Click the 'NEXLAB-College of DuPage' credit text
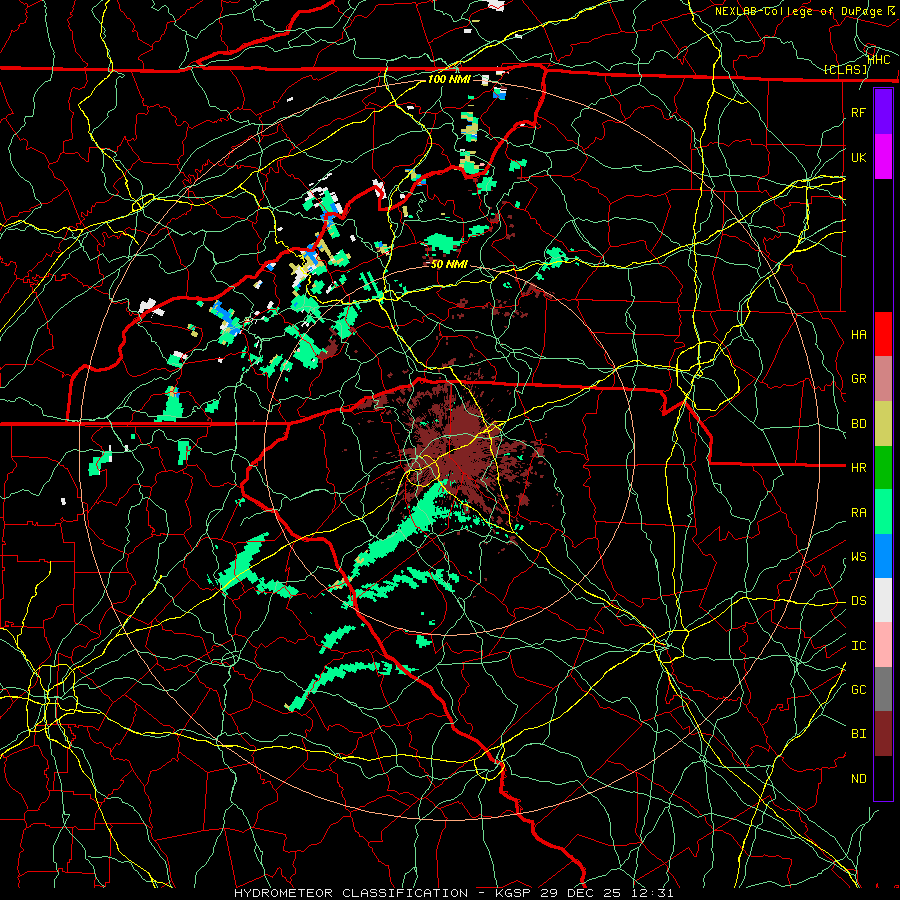 tap(798, 11)
